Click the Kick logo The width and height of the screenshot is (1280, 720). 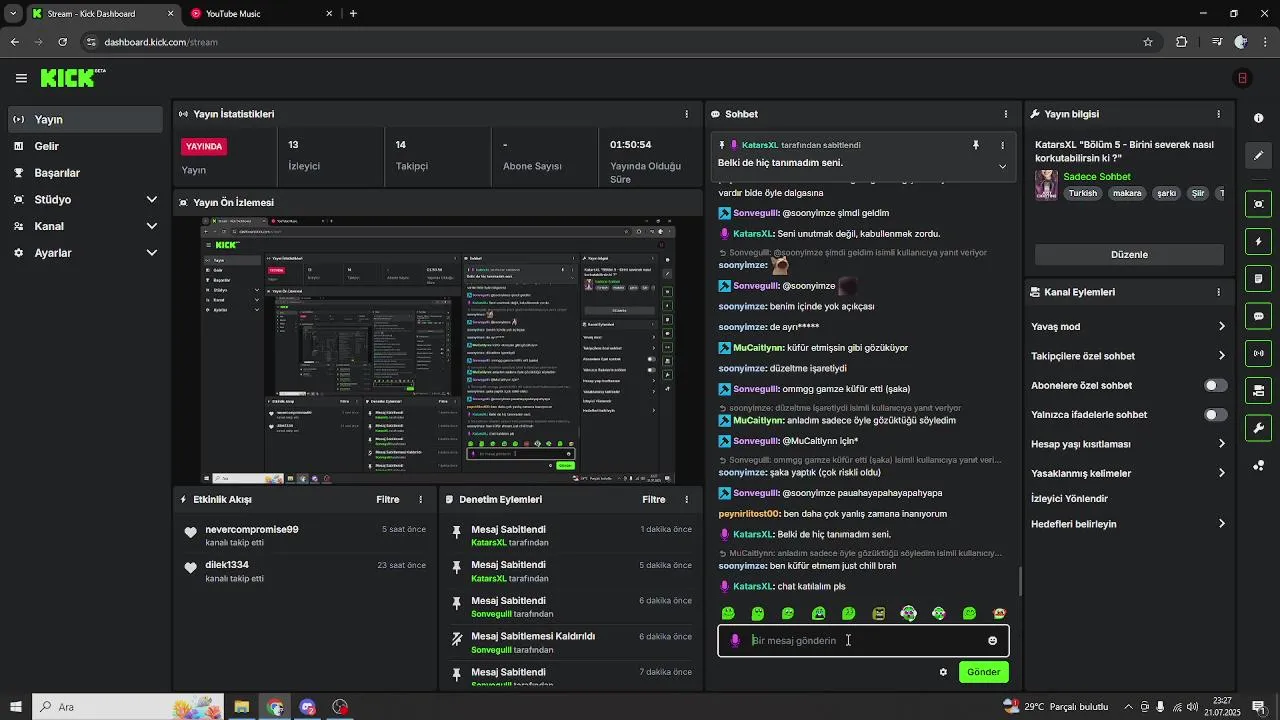pyautogui.click(x=72, y=78)
